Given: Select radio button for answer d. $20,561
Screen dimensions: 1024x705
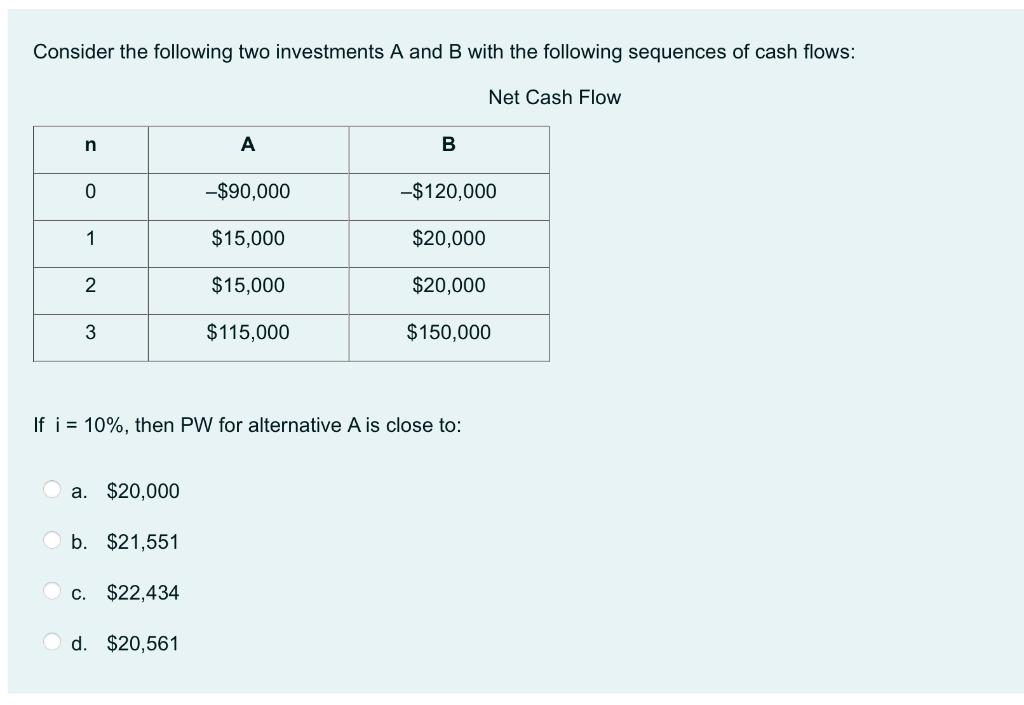Looking at the screenshot, I should pos(51,644).
